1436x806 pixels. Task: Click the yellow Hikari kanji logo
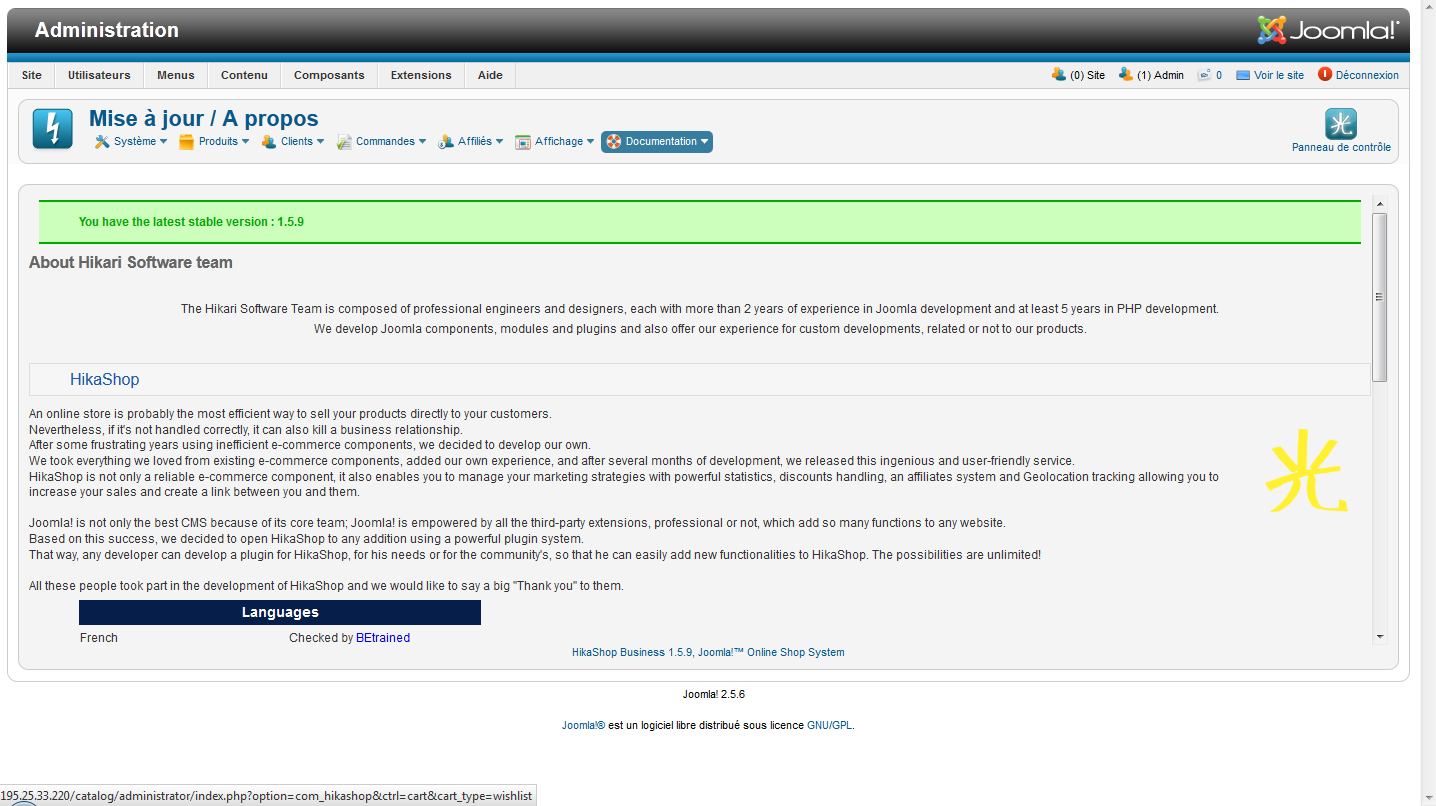[x=1306, y=471]
